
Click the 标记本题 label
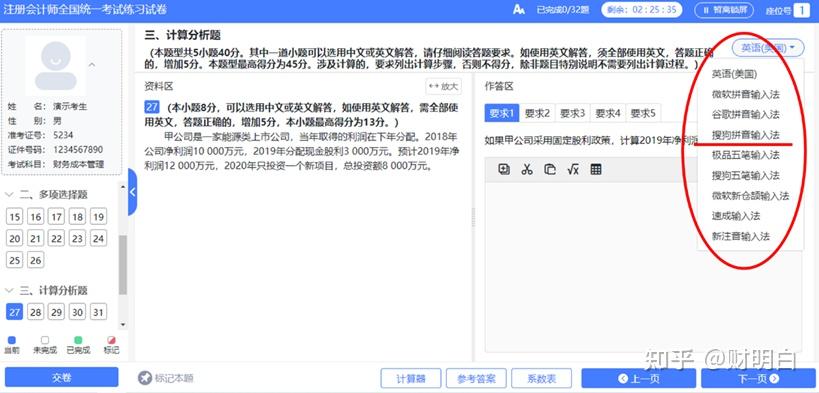click(x=174, y=378)
